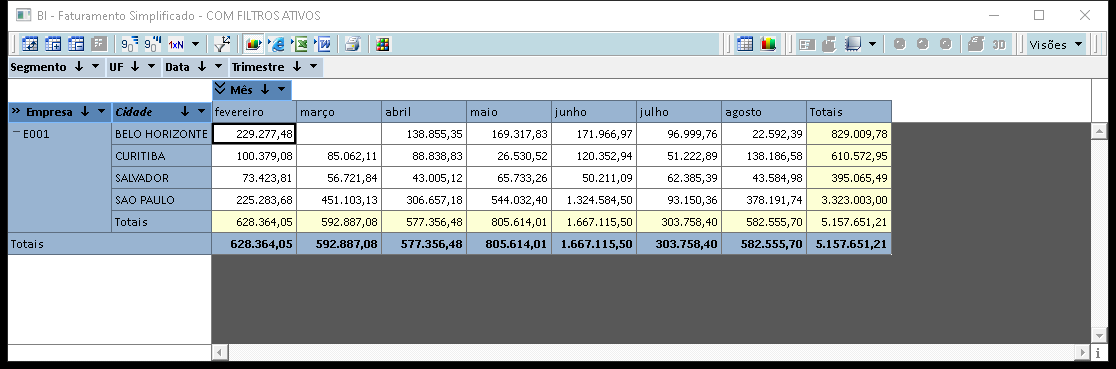This screenshot has height=369, width=1116.
Task: Collapse the E001 company row
Action: 16,132
